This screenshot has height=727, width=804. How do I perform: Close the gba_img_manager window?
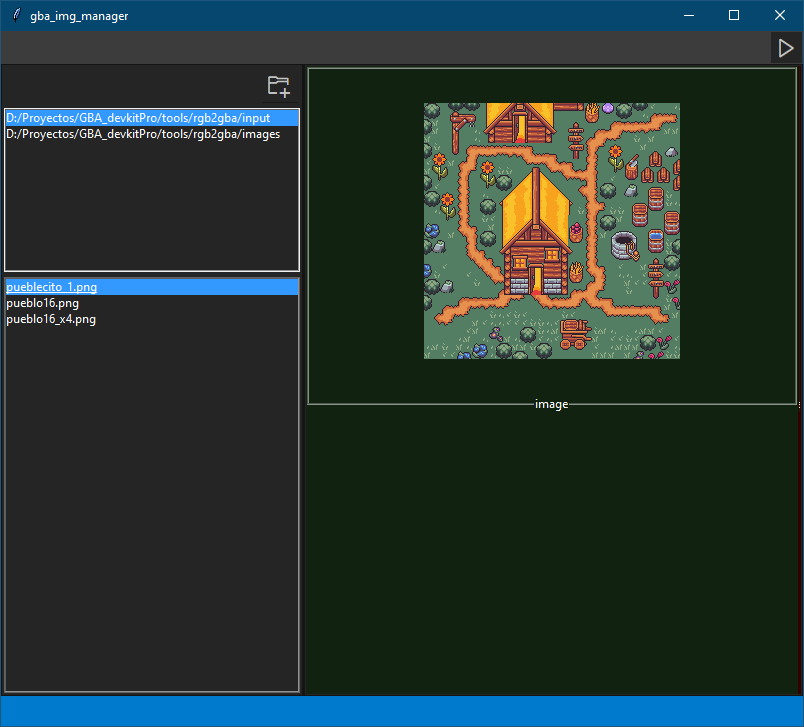click(x=779, y=15)
